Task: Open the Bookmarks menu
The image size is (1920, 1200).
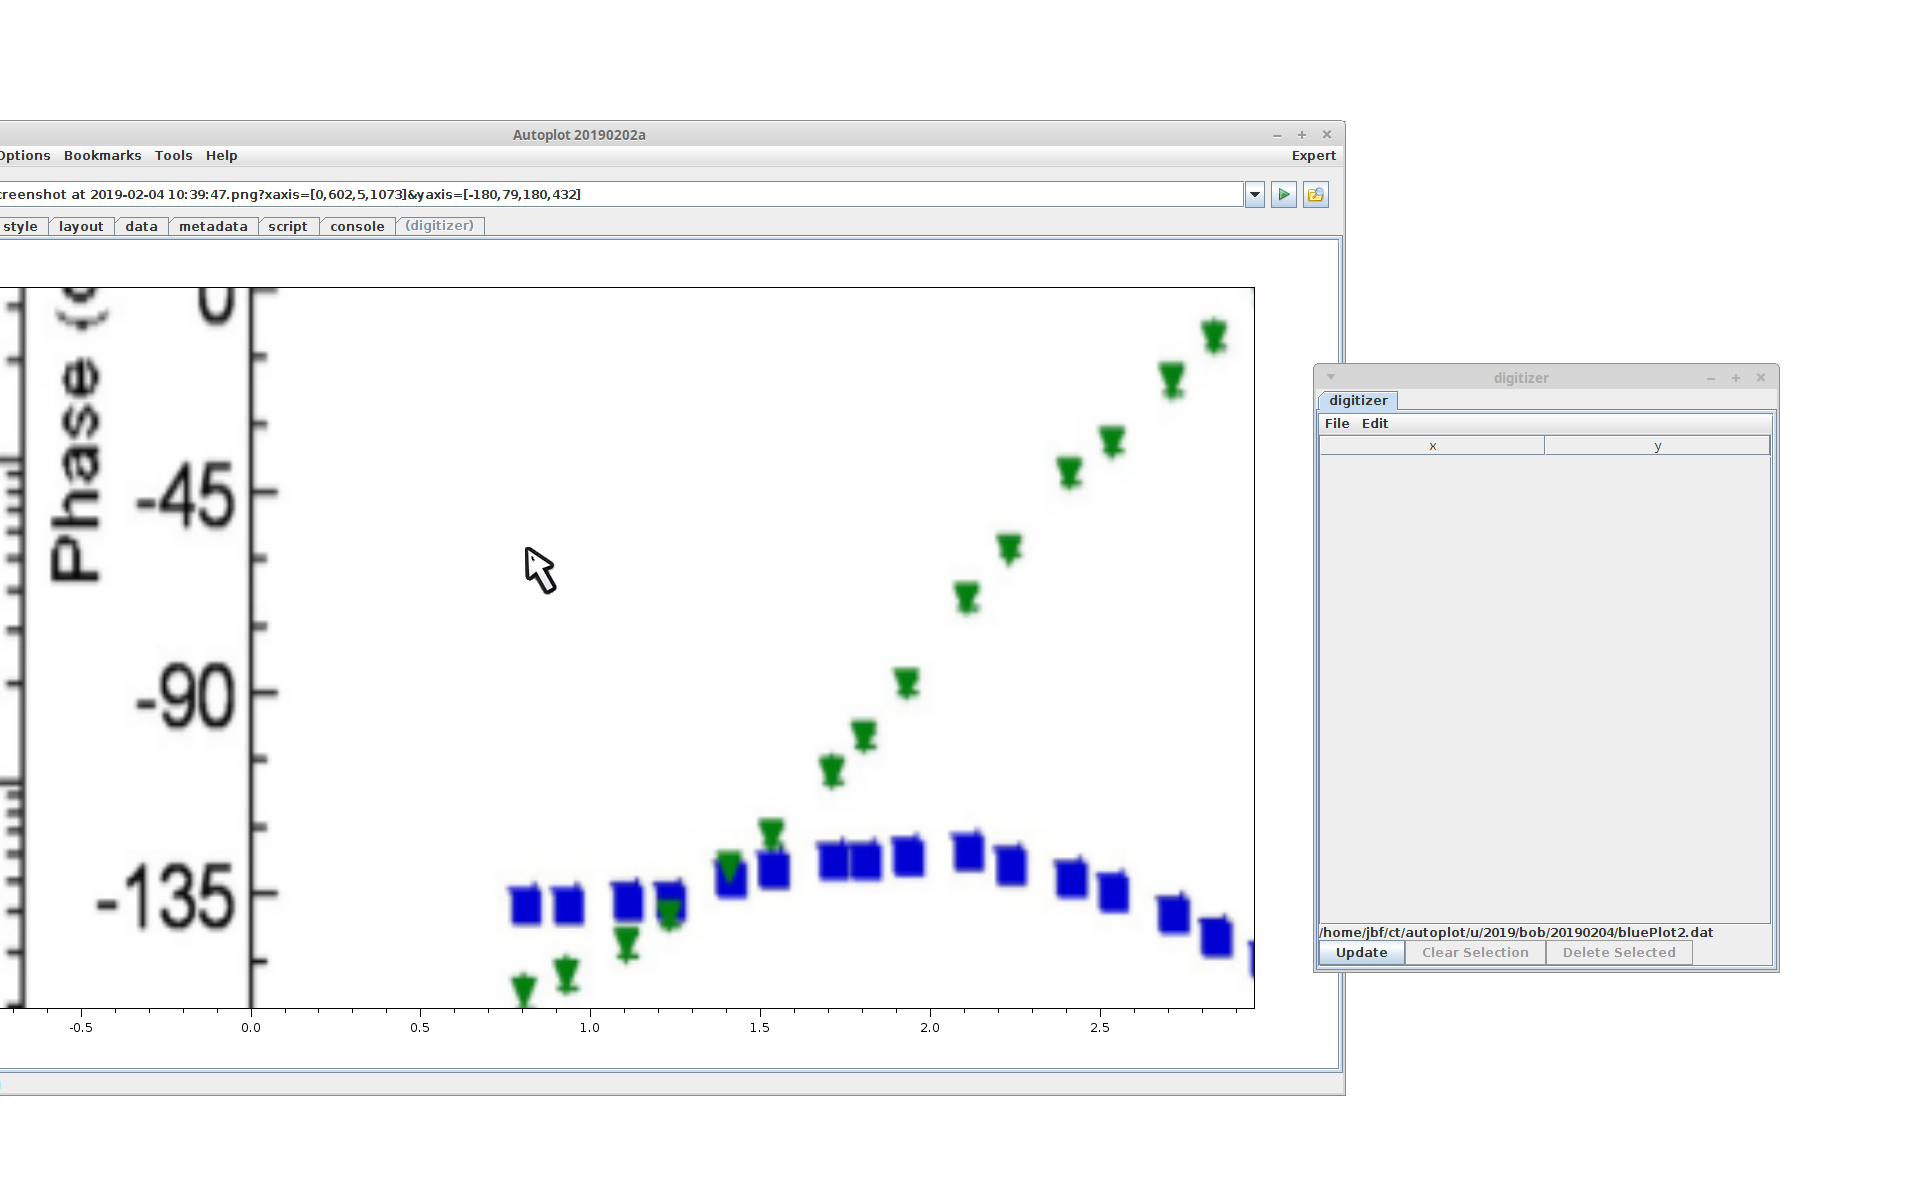Action: pyautogui.click(x=102, y=156)
